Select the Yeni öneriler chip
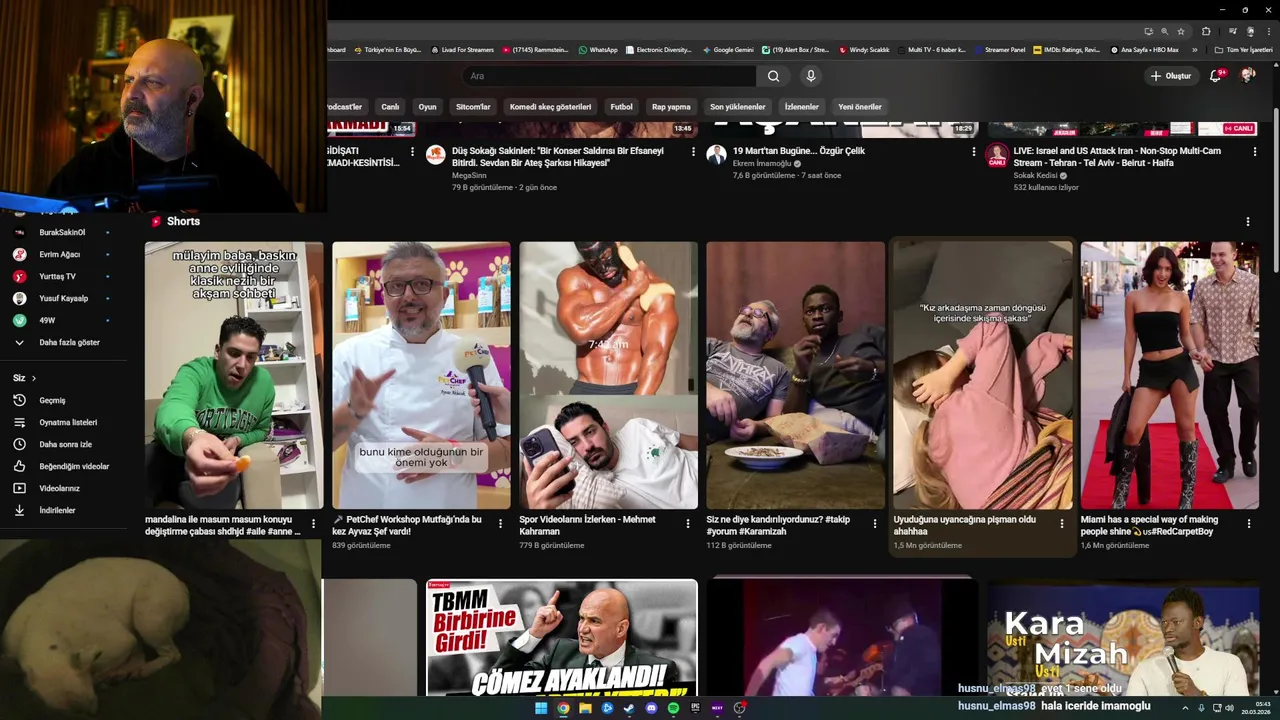Viewport: 1280px width, 720px height. (x=860, y=107)
